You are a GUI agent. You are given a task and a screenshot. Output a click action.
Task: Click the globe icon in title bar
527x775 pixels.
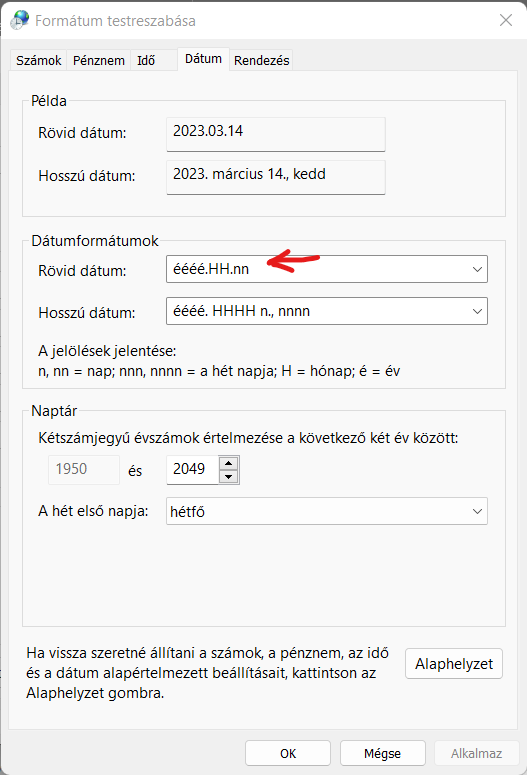pyautogui.click(x=20, y=20)
